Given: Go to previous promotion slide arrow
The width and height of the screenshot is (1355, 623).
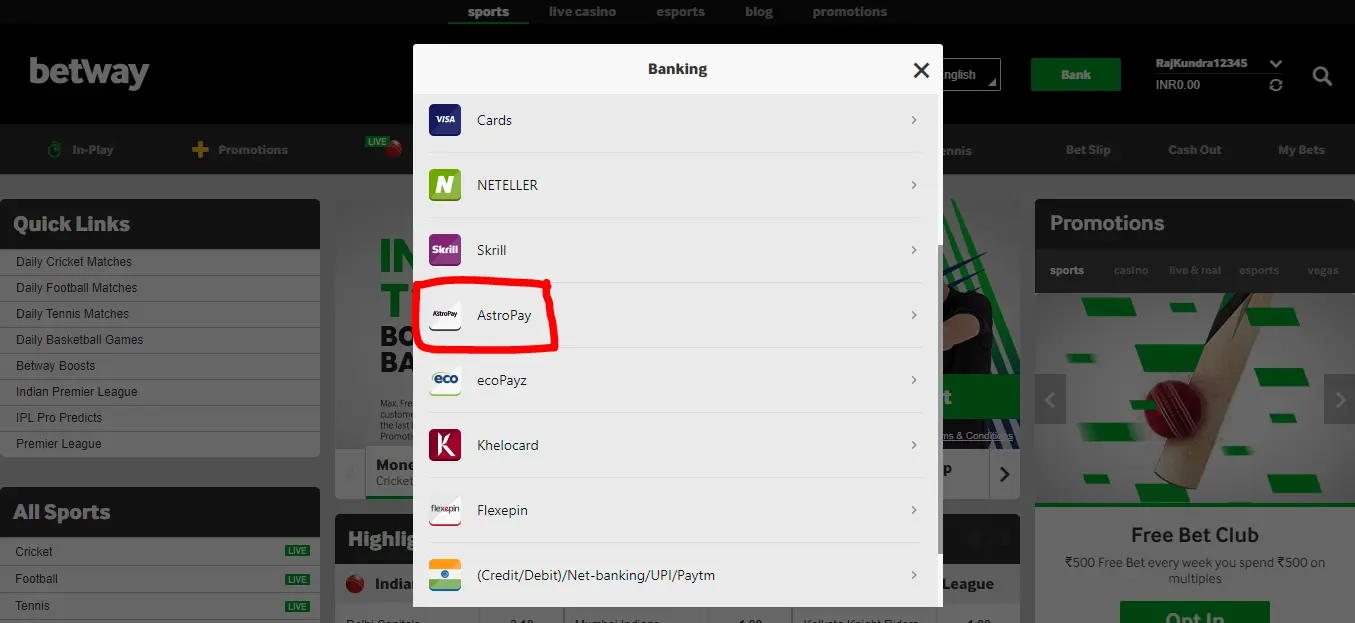Looking at the screenshot, I should [1050, 400].
